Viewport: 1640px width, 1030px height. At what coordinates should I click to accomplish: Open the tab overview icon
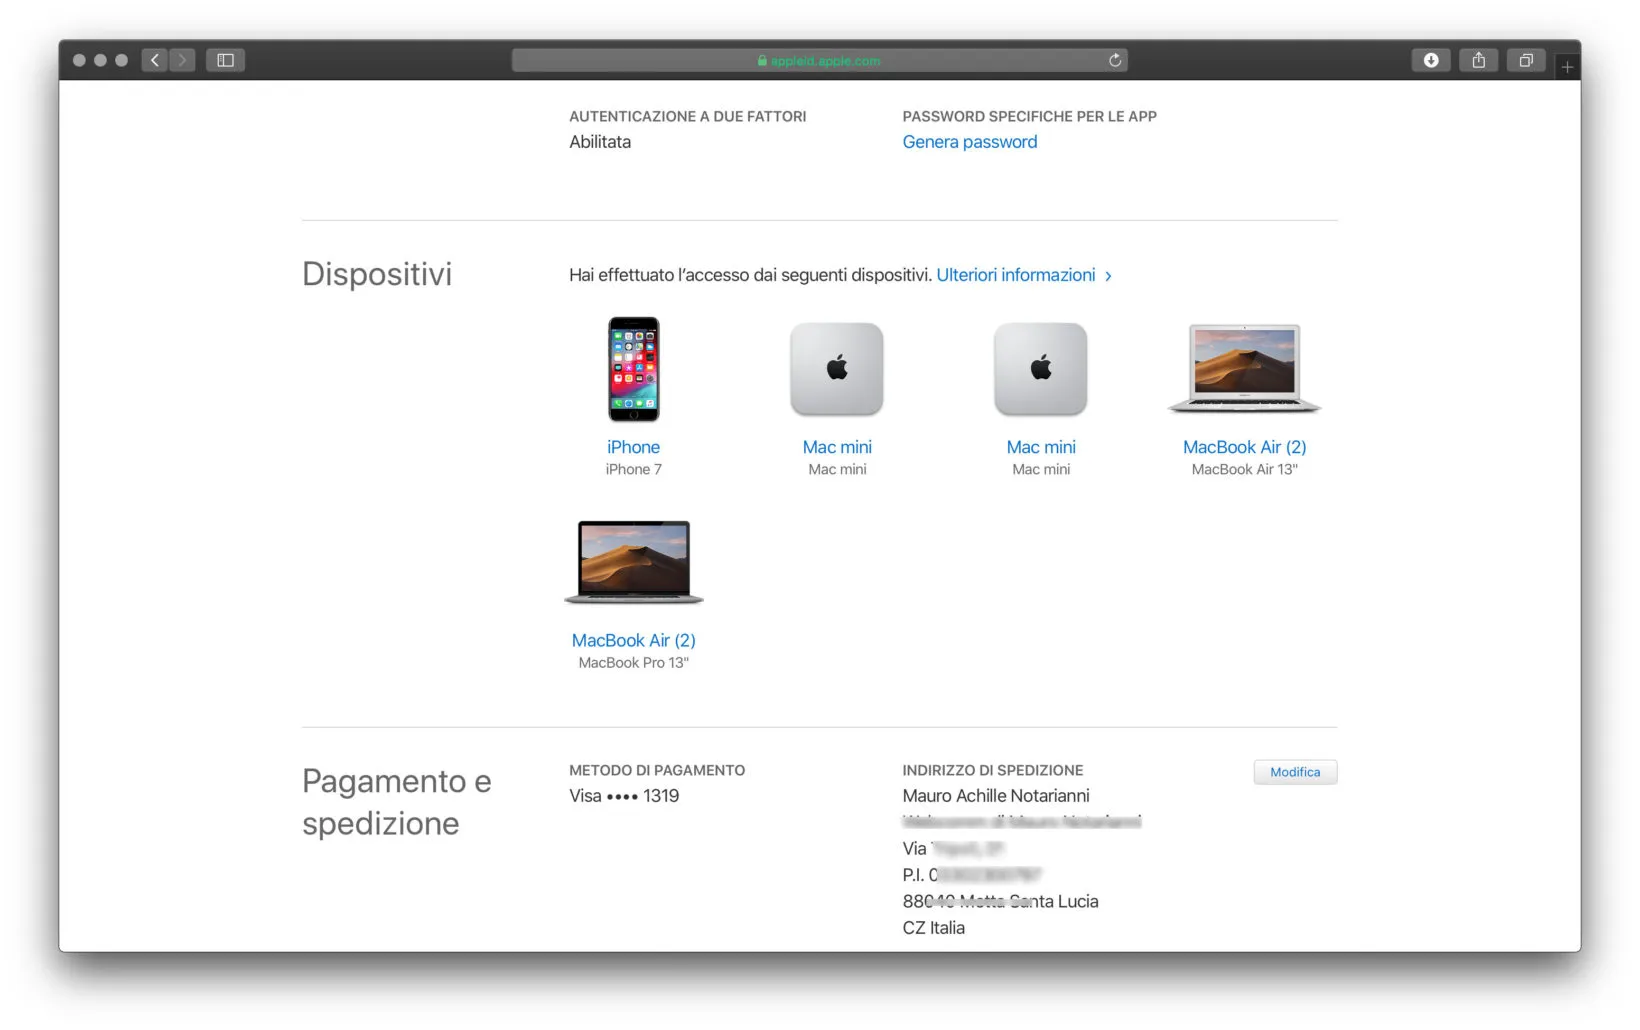pos(1526,60)
